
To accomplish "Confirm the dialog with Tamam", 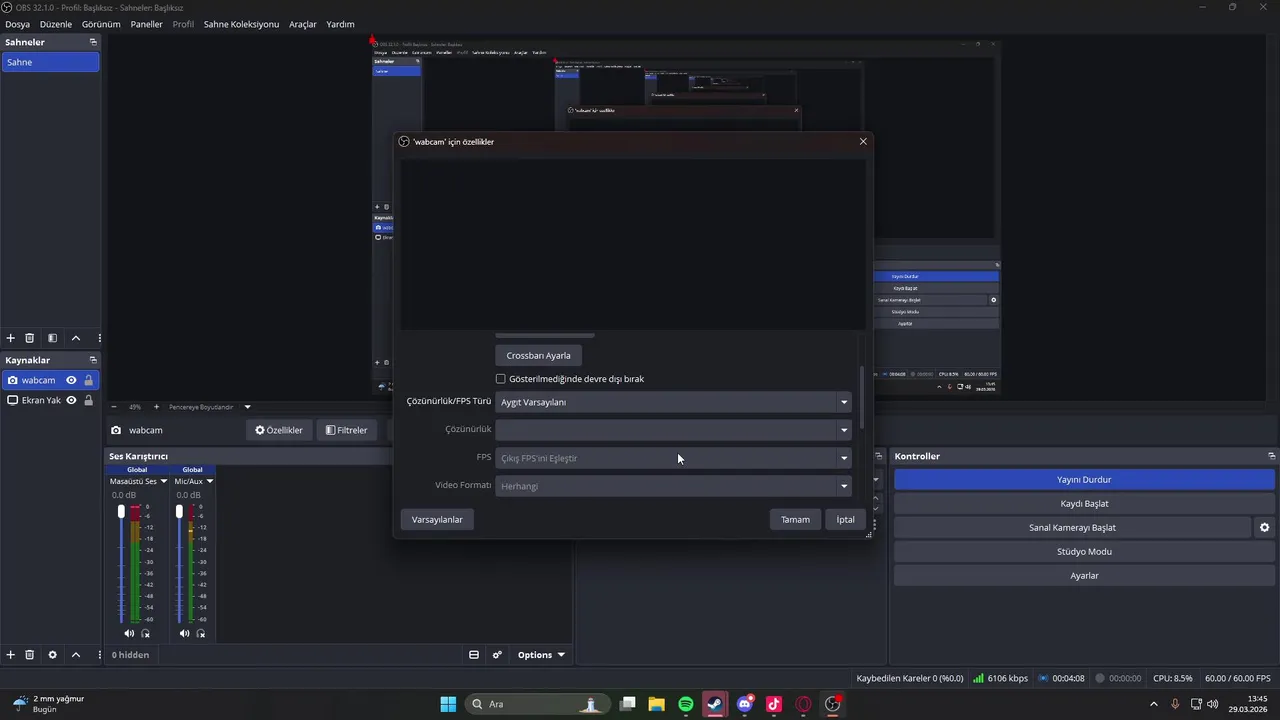I will pyautogui.click(x=795, y=519).
